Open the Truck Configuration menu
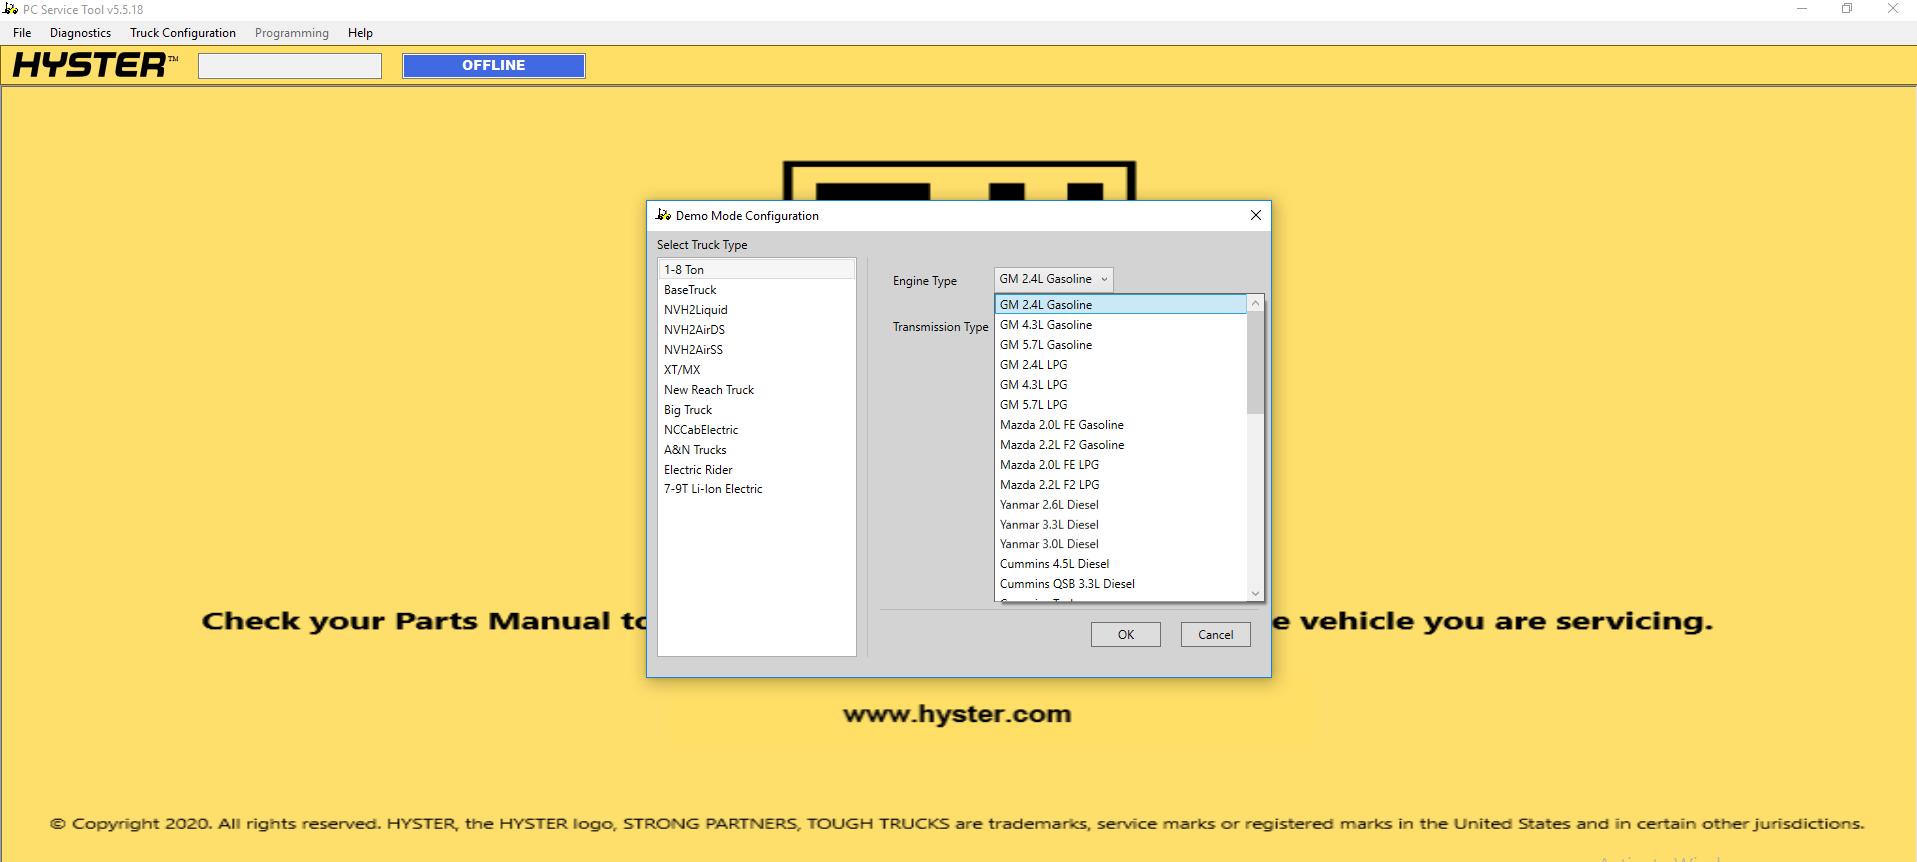The image size is (1917, 862). [183, 33]
